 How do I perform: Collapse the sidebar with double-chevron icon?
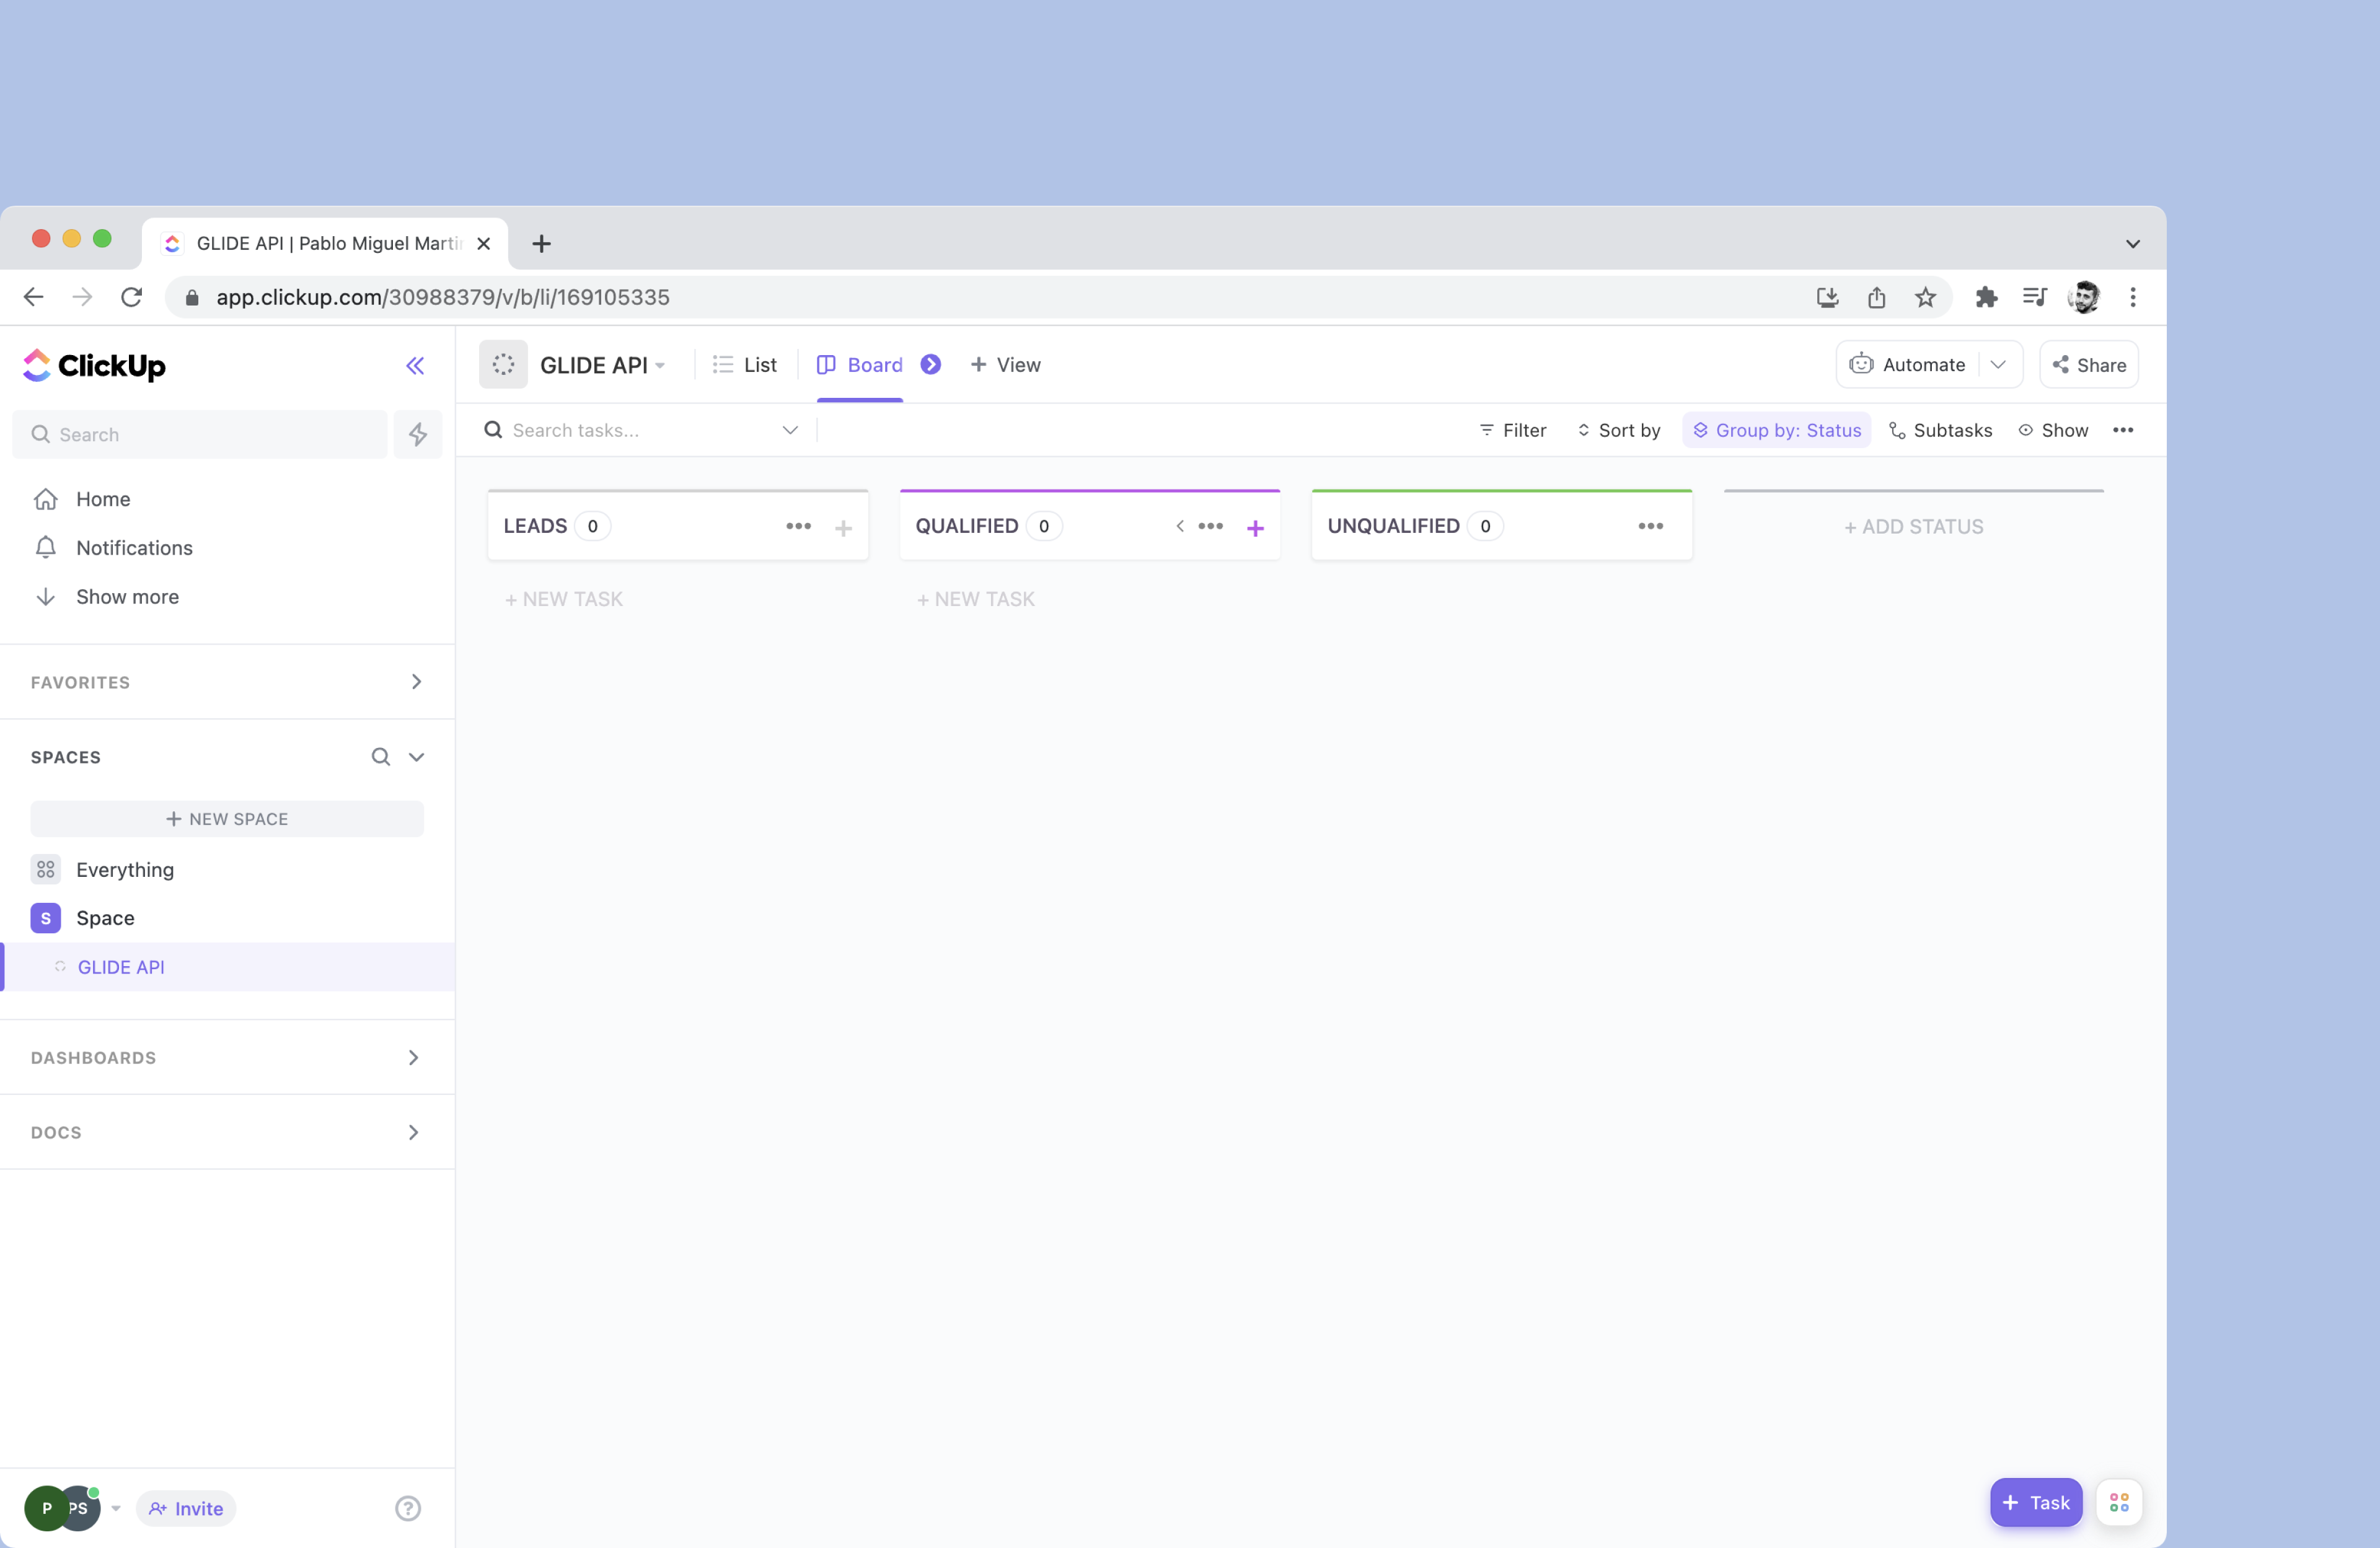click(x=415, y=366)
